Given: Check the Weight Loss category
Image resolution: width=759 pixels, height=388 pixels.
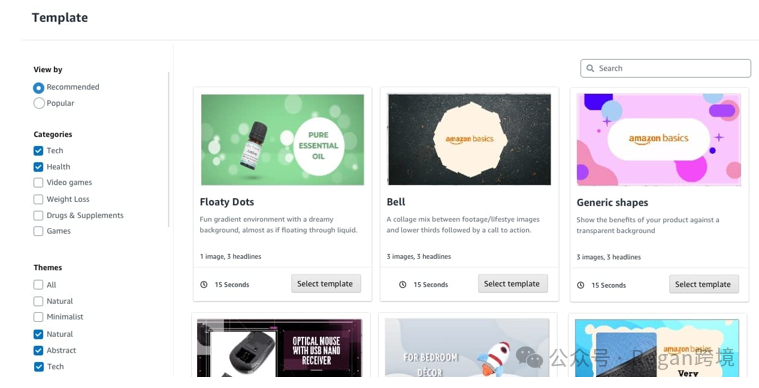Looking at the screenshot, I should 38,199.
